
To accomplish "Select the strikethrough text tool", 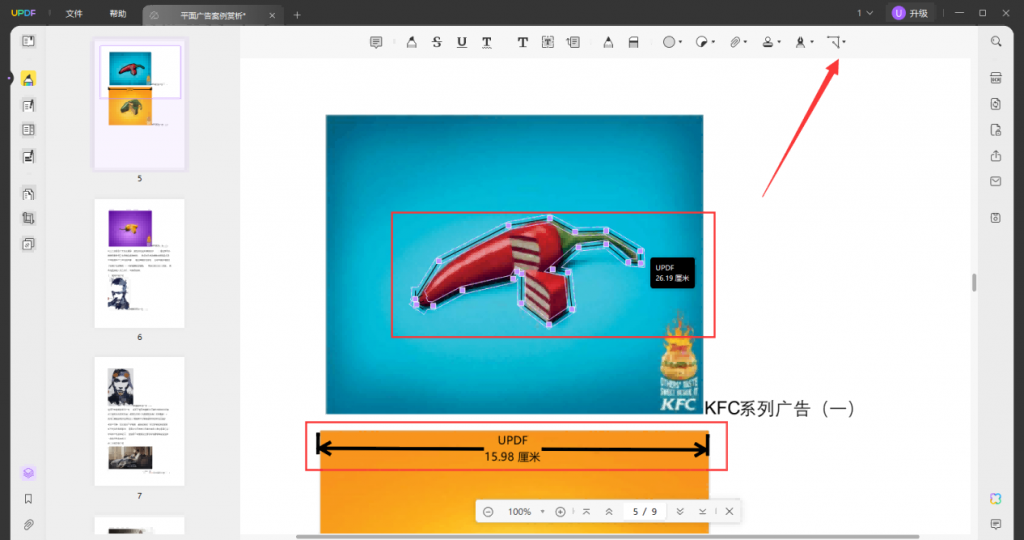I will coord(436,42).
